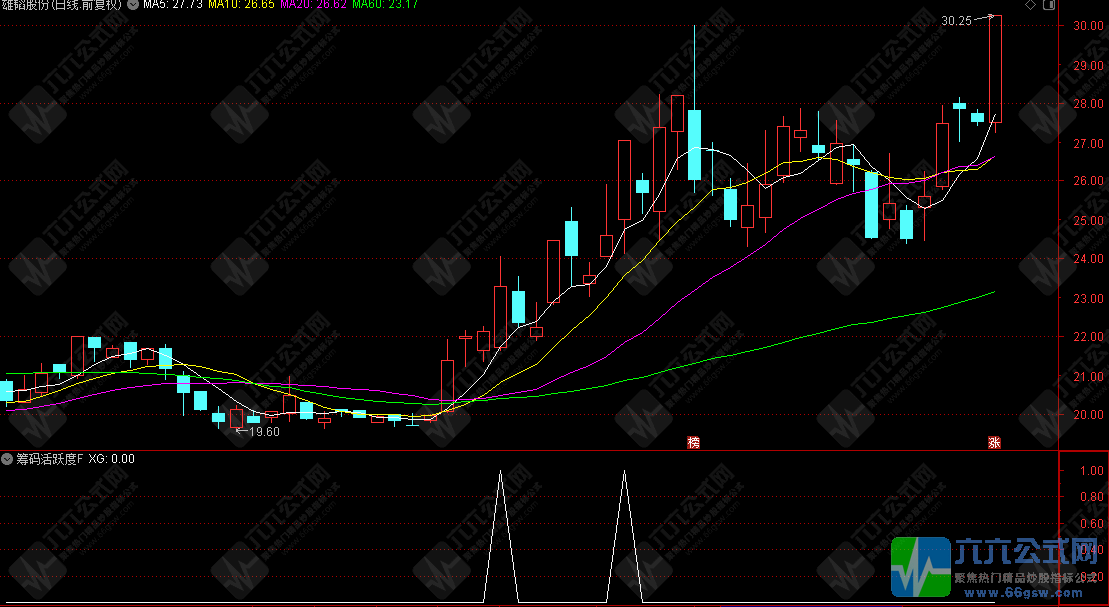Expand the 筹码活跃度F indicator dropdown
This screenshot has width=1109, height=607.
(7, 459)
